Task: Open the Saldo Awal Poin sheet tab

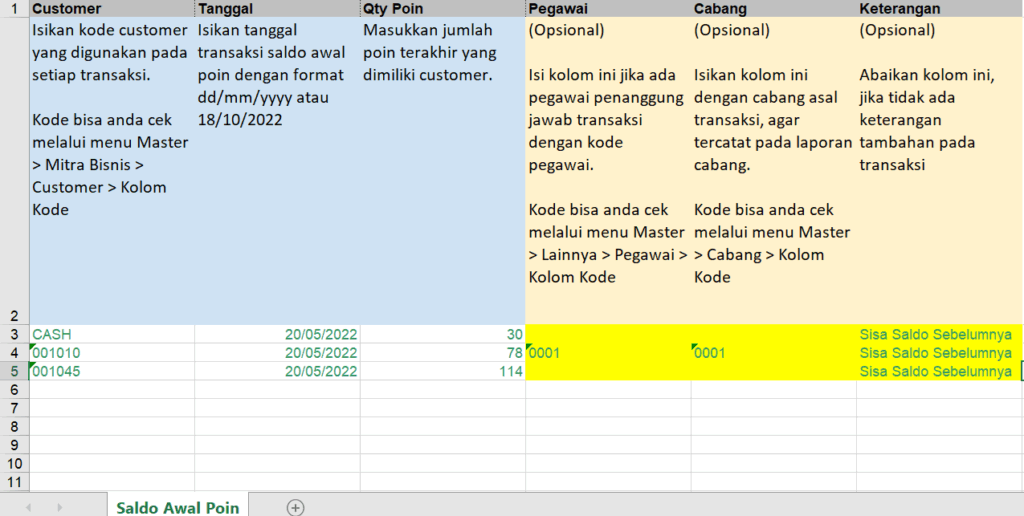Action: coord(178,508)
